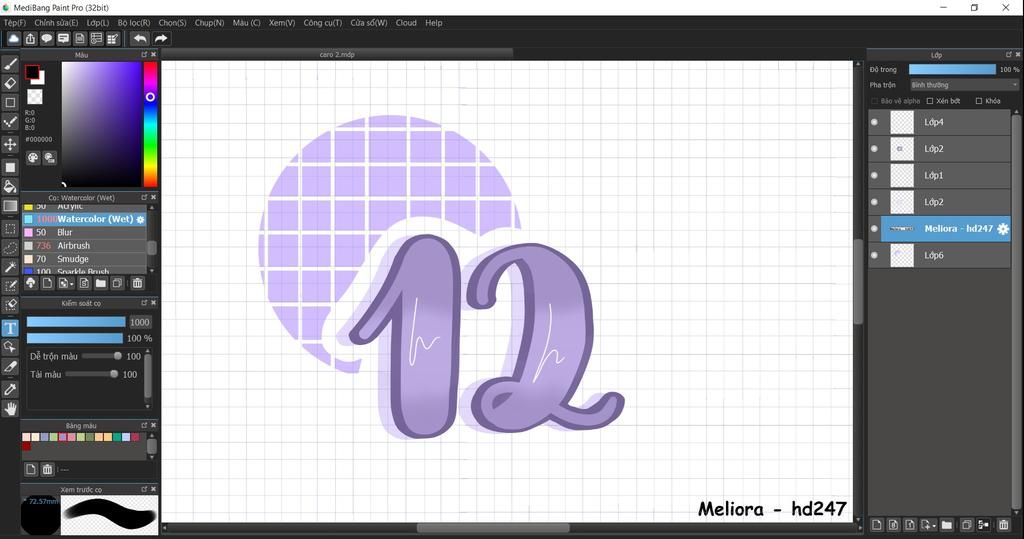Viewport: 1024px width, 539px height.
Task: Toggle visibility of Lớp4 layer
Action: (x=874, y=122)
